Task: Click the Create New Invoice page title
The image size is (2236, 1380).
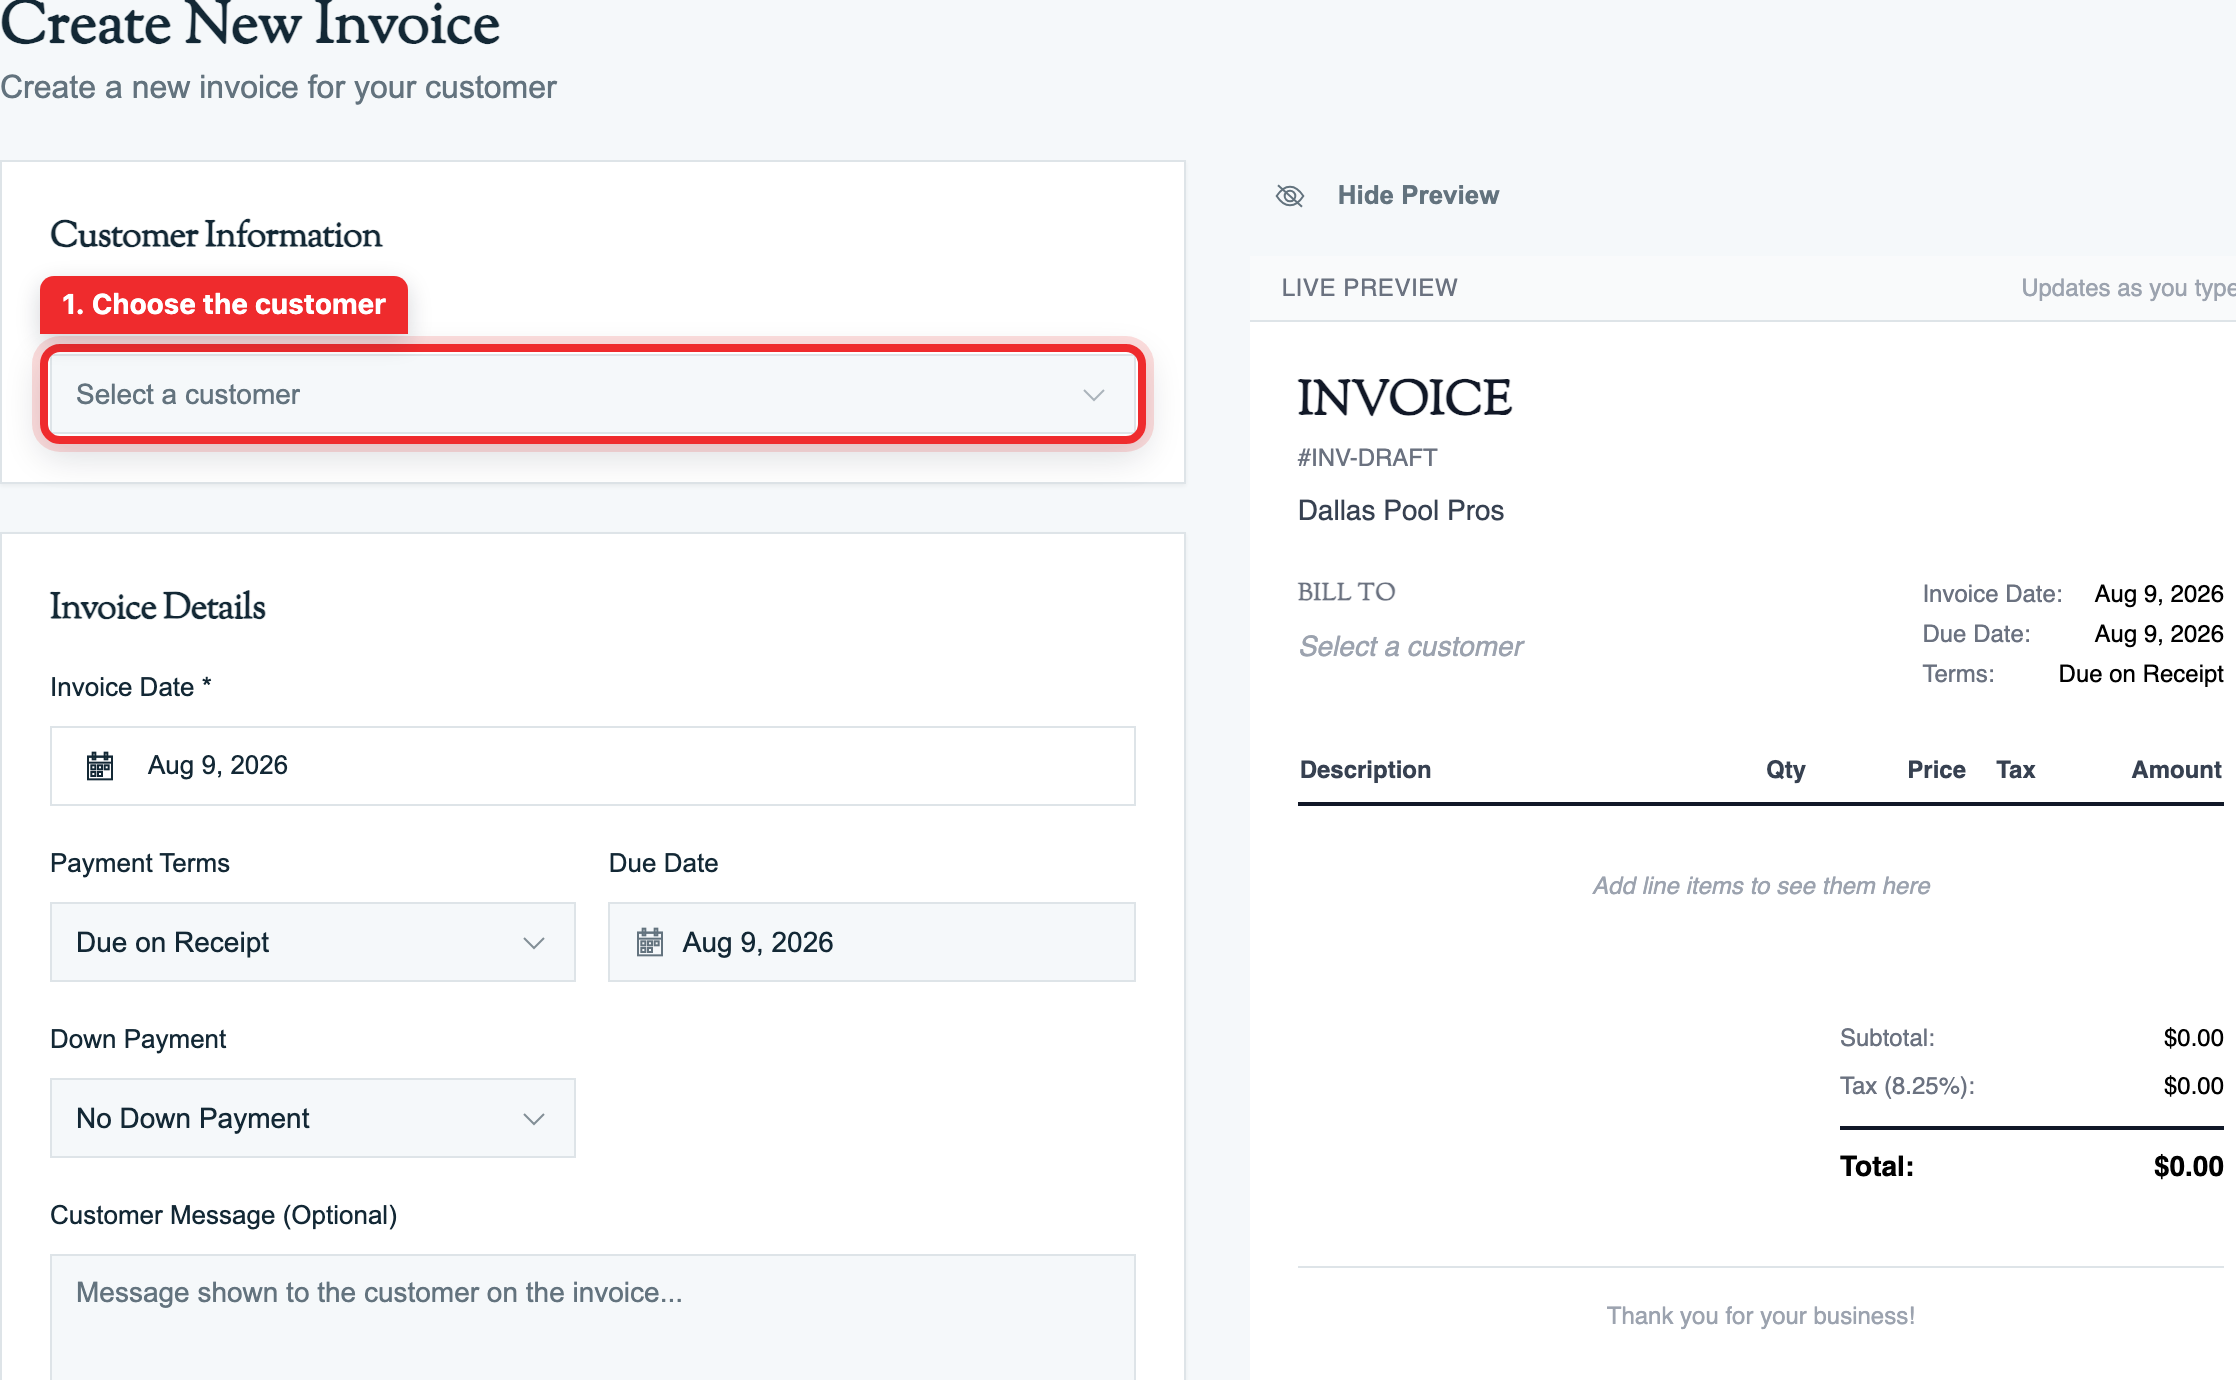Action: click(250, 24)
